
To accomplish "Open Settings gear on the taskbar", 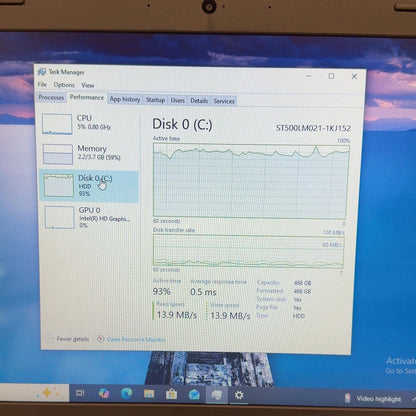I will coord(239,395).
